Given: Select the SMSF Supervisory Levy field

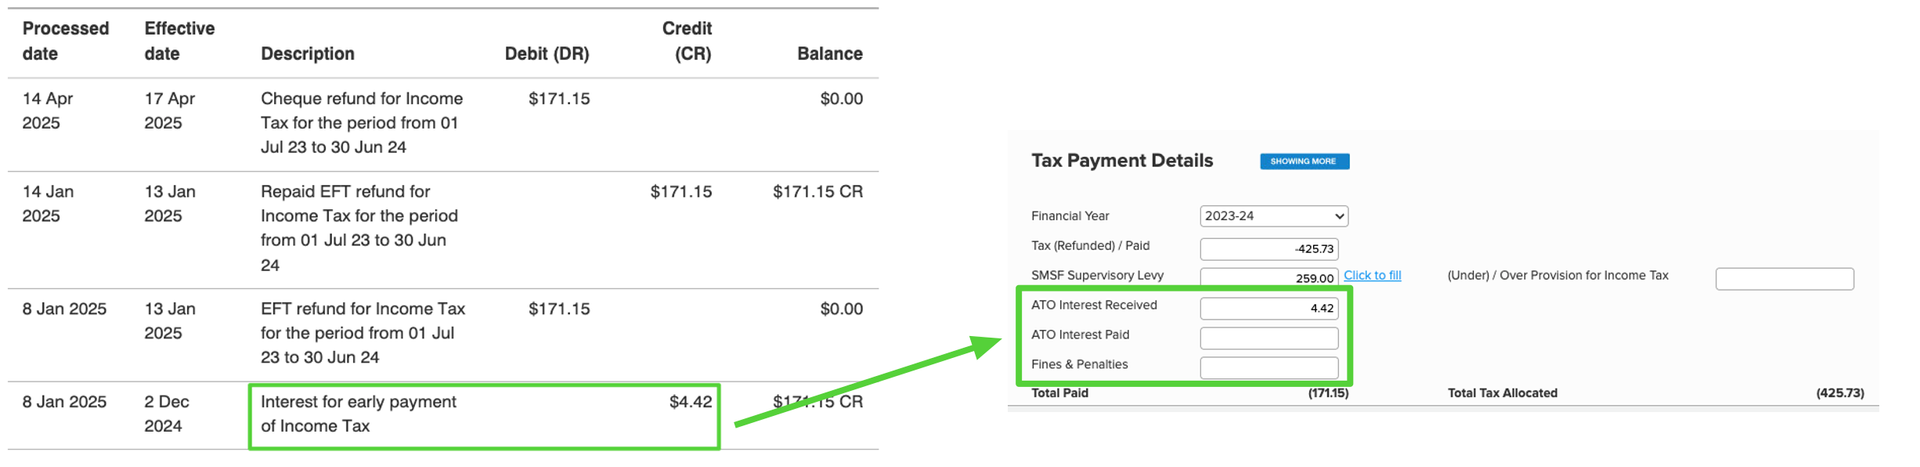Looking at the screenshot, I should [x=1269, y=277].
